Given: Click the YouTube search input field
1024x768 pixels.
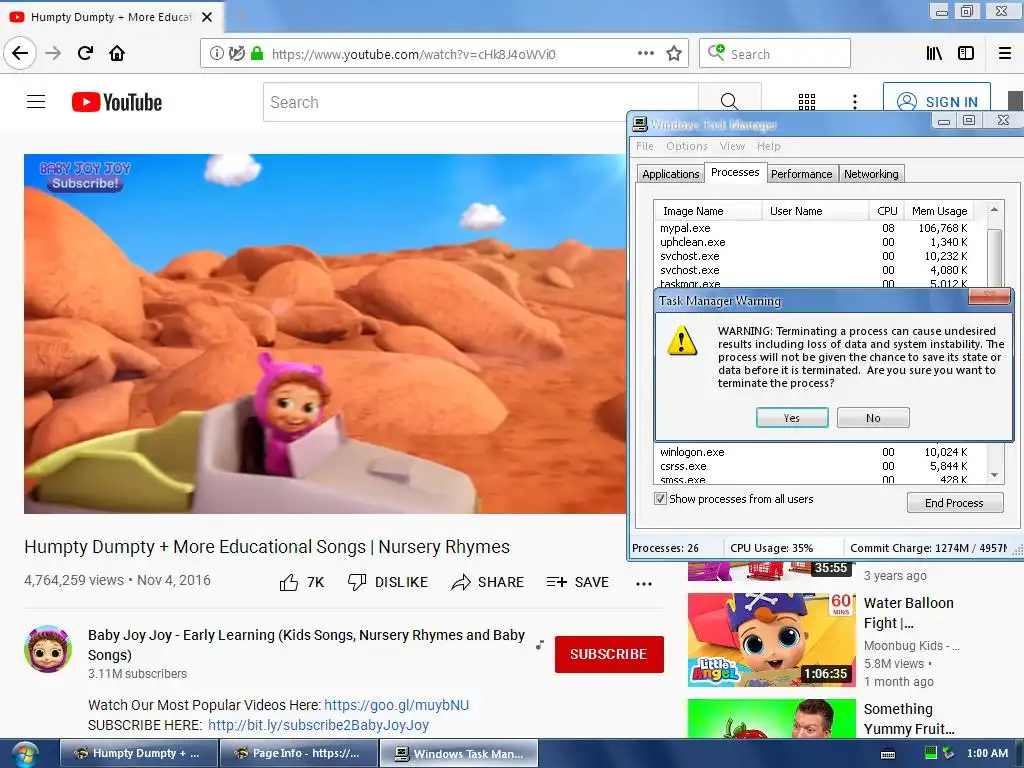Looking at the screenshot, I should tap(481, 102).
